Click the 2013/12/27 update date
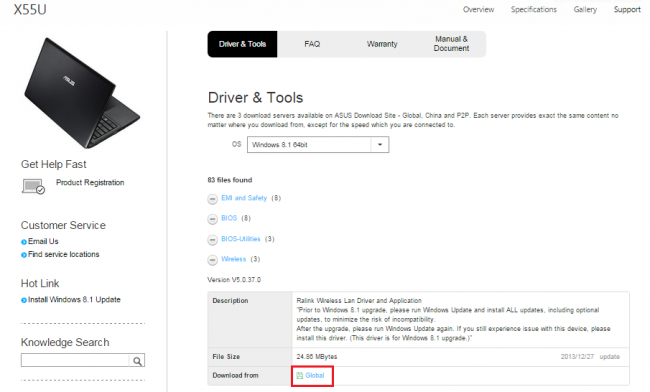 (590, 356)
